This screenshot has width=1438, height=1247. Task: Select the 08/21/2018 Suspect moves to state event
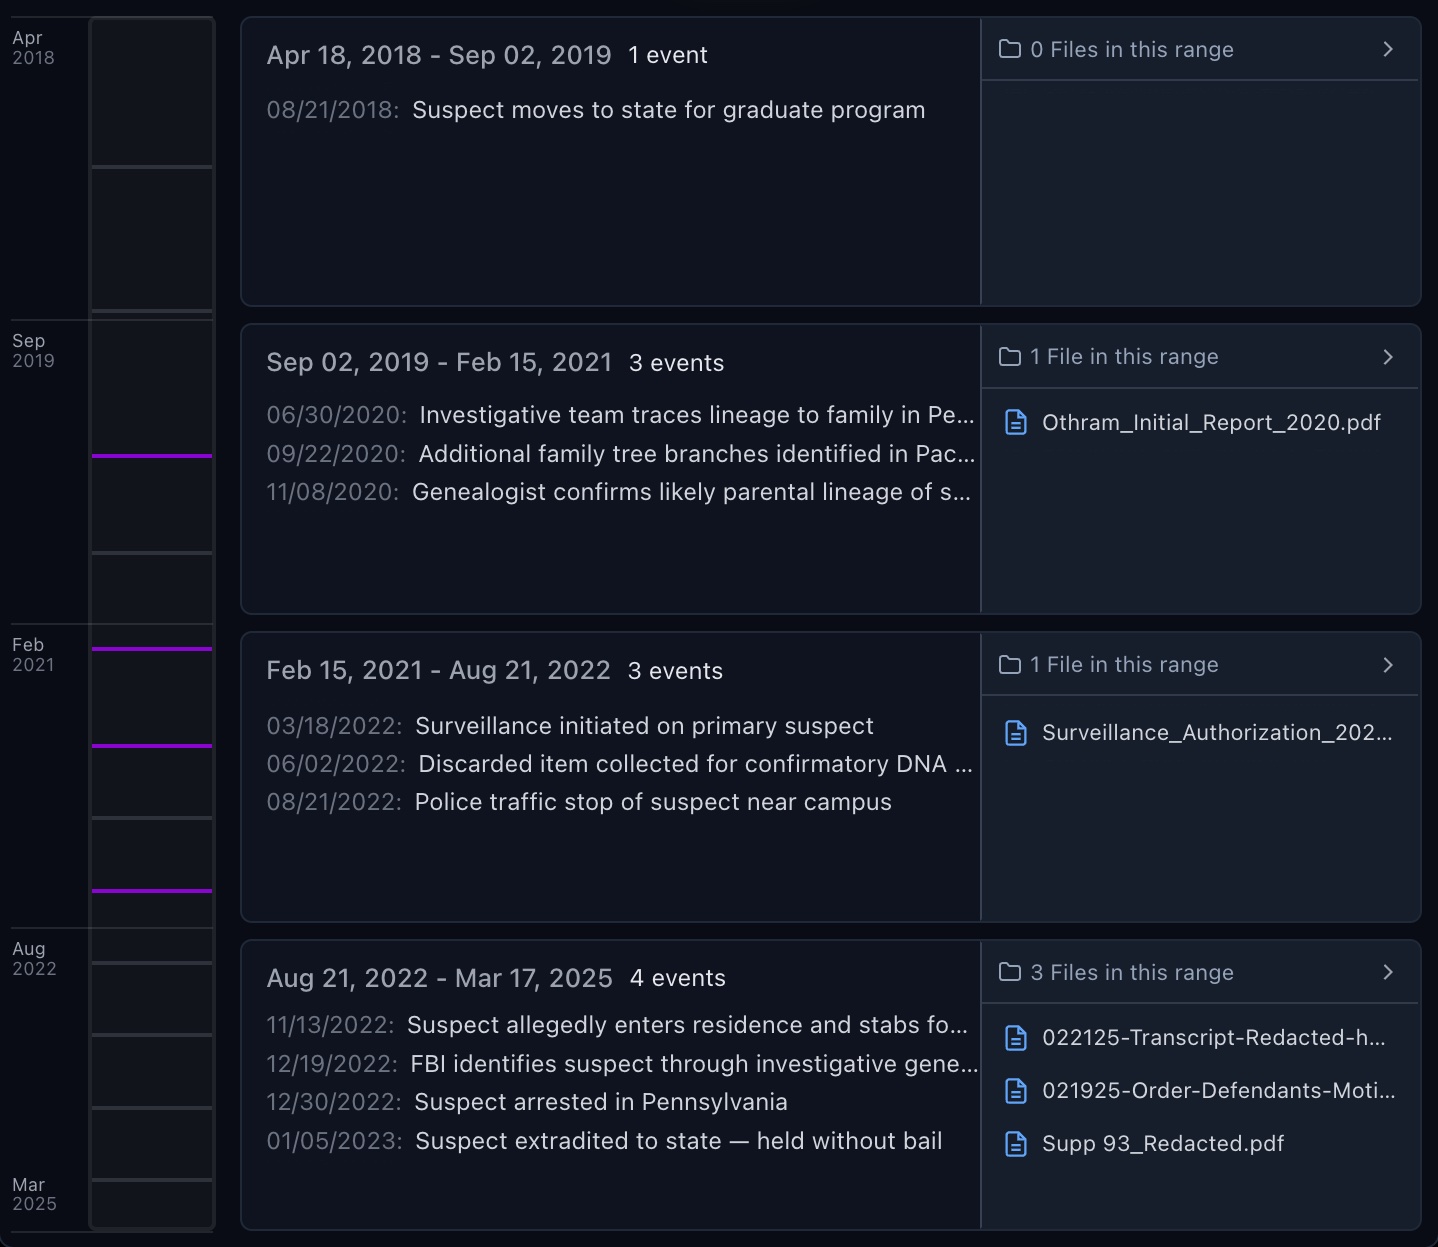668,110
